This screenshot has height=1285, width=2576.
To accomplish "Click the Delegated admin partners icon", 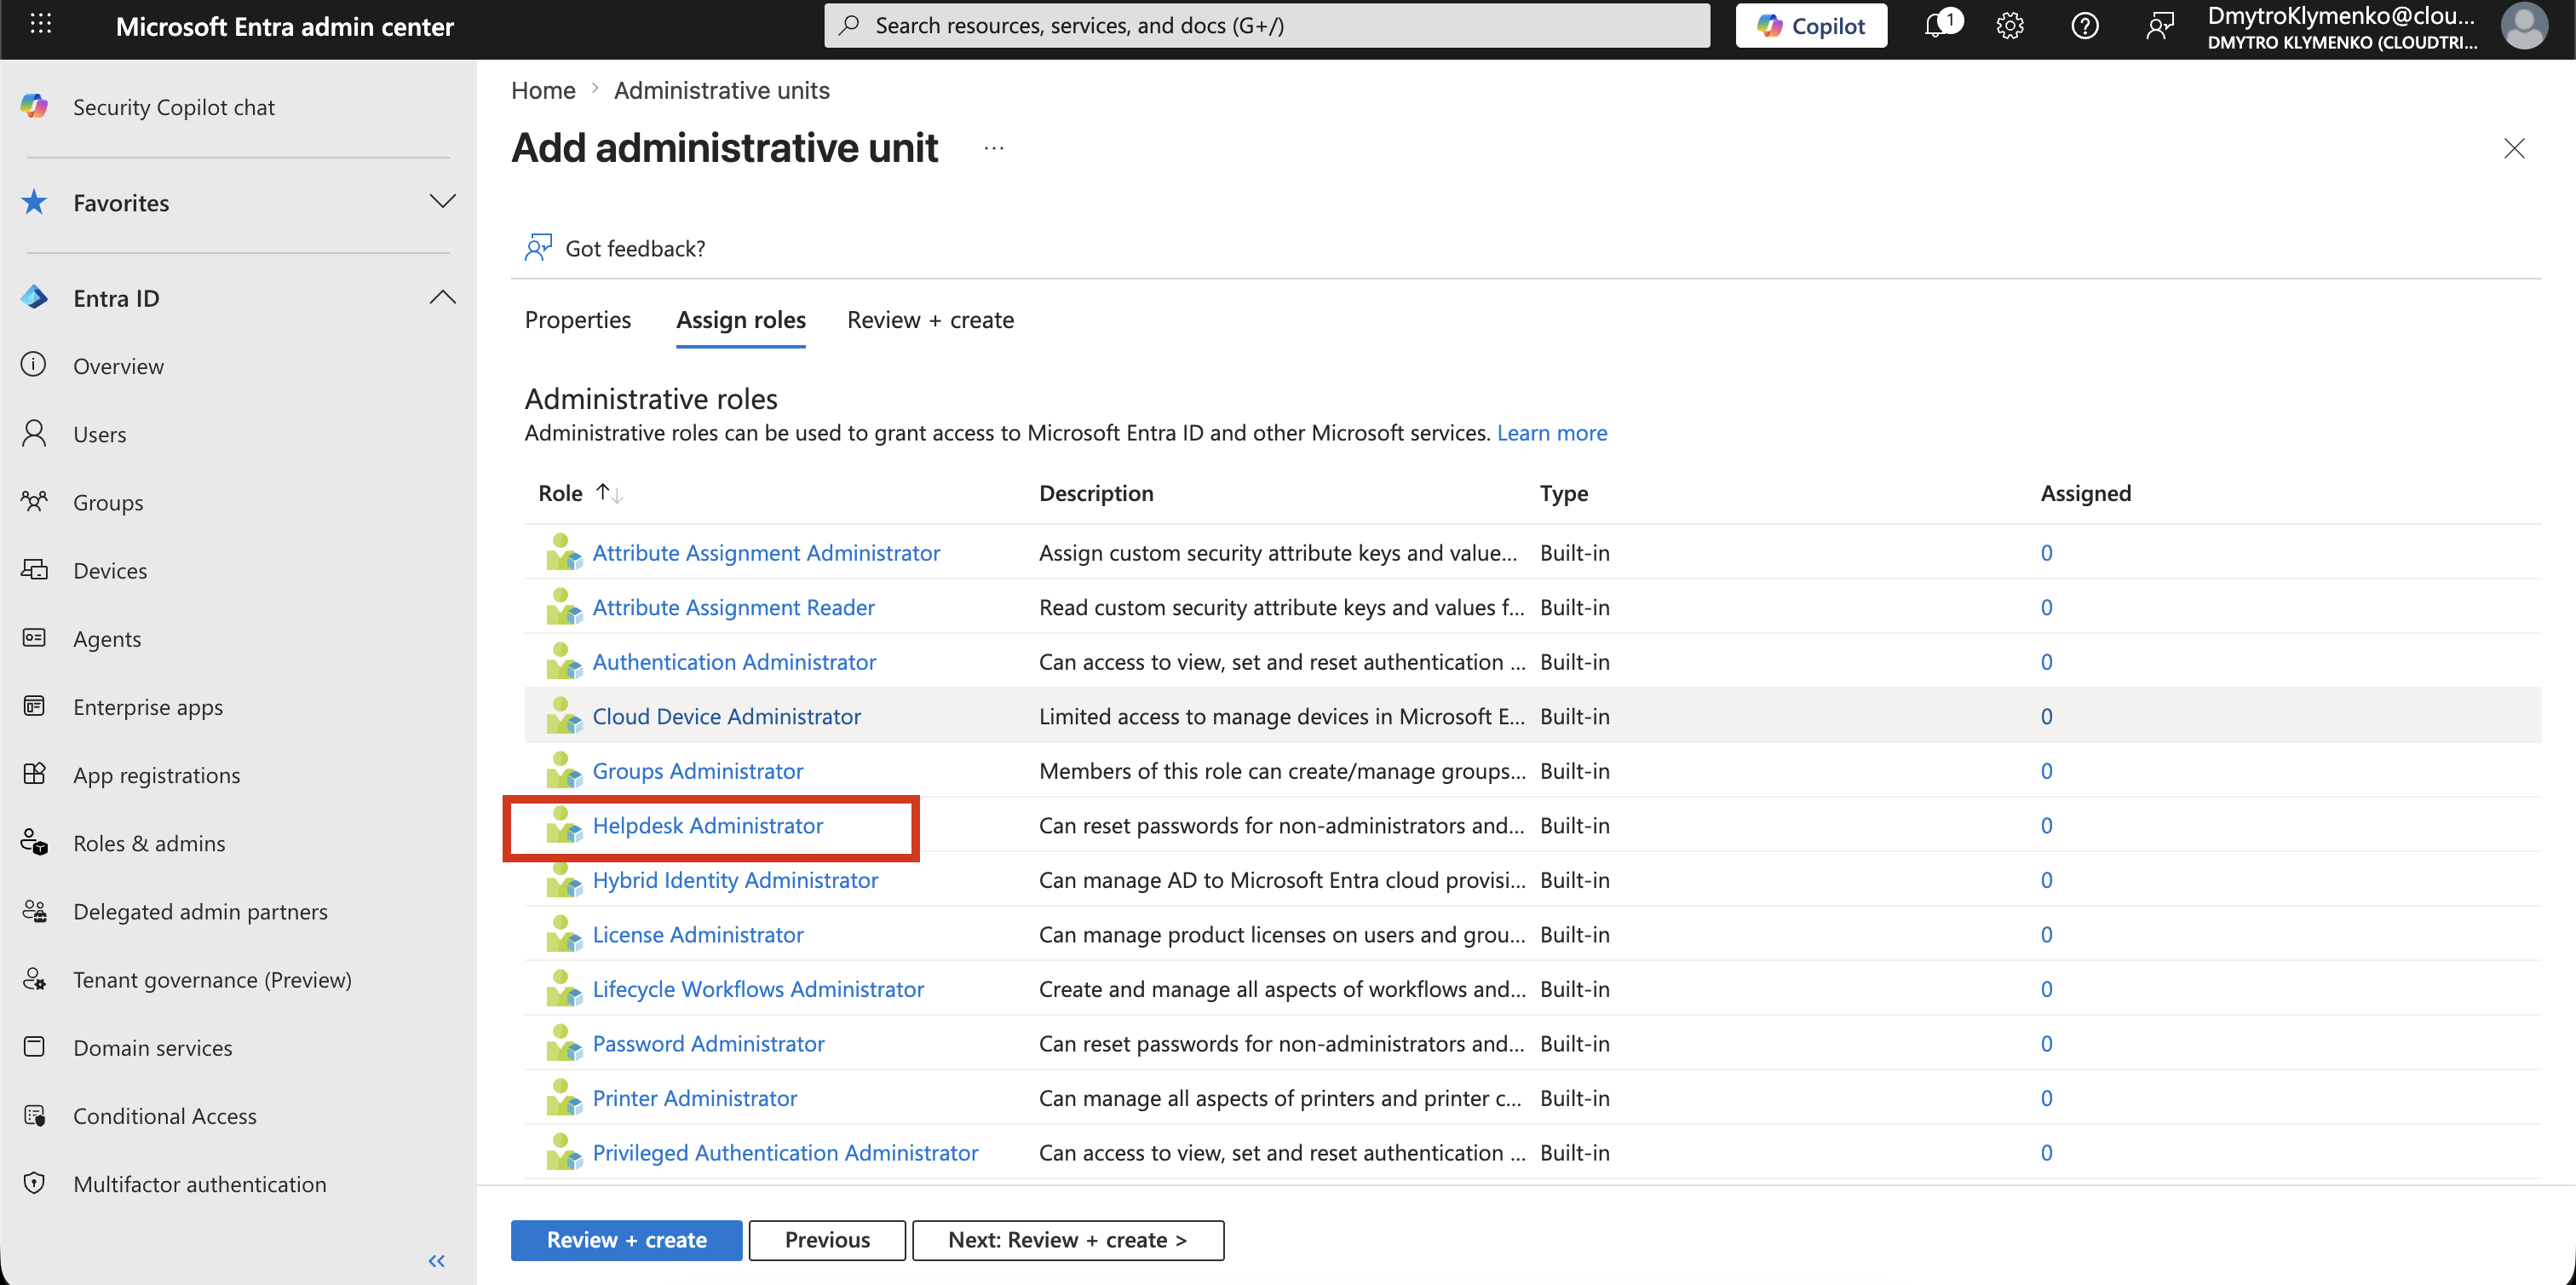I will click(x=34, y=910).
